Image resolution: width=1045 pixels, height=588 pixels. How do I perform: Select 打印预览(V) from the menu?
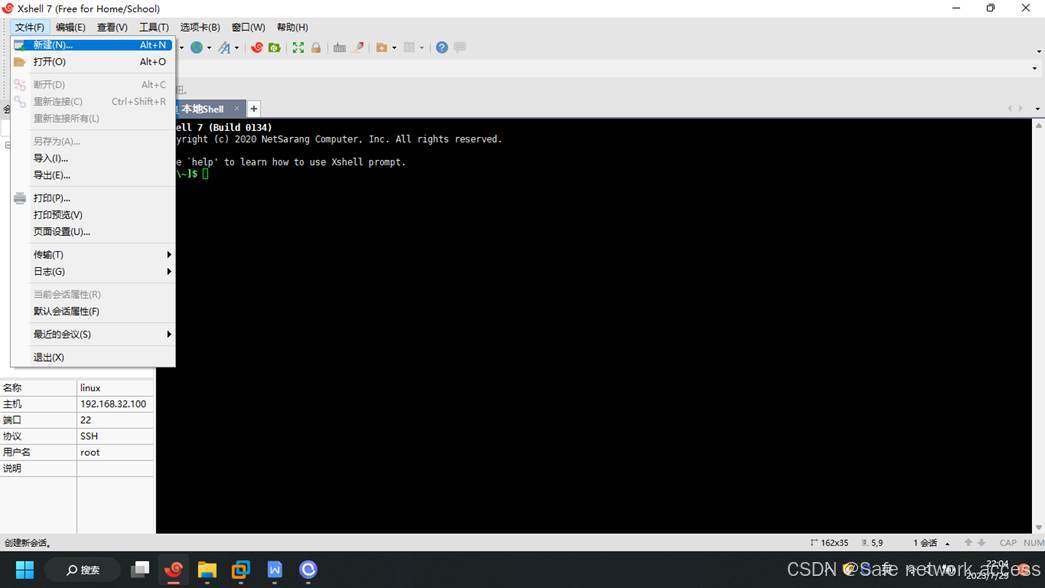point(93,215)
